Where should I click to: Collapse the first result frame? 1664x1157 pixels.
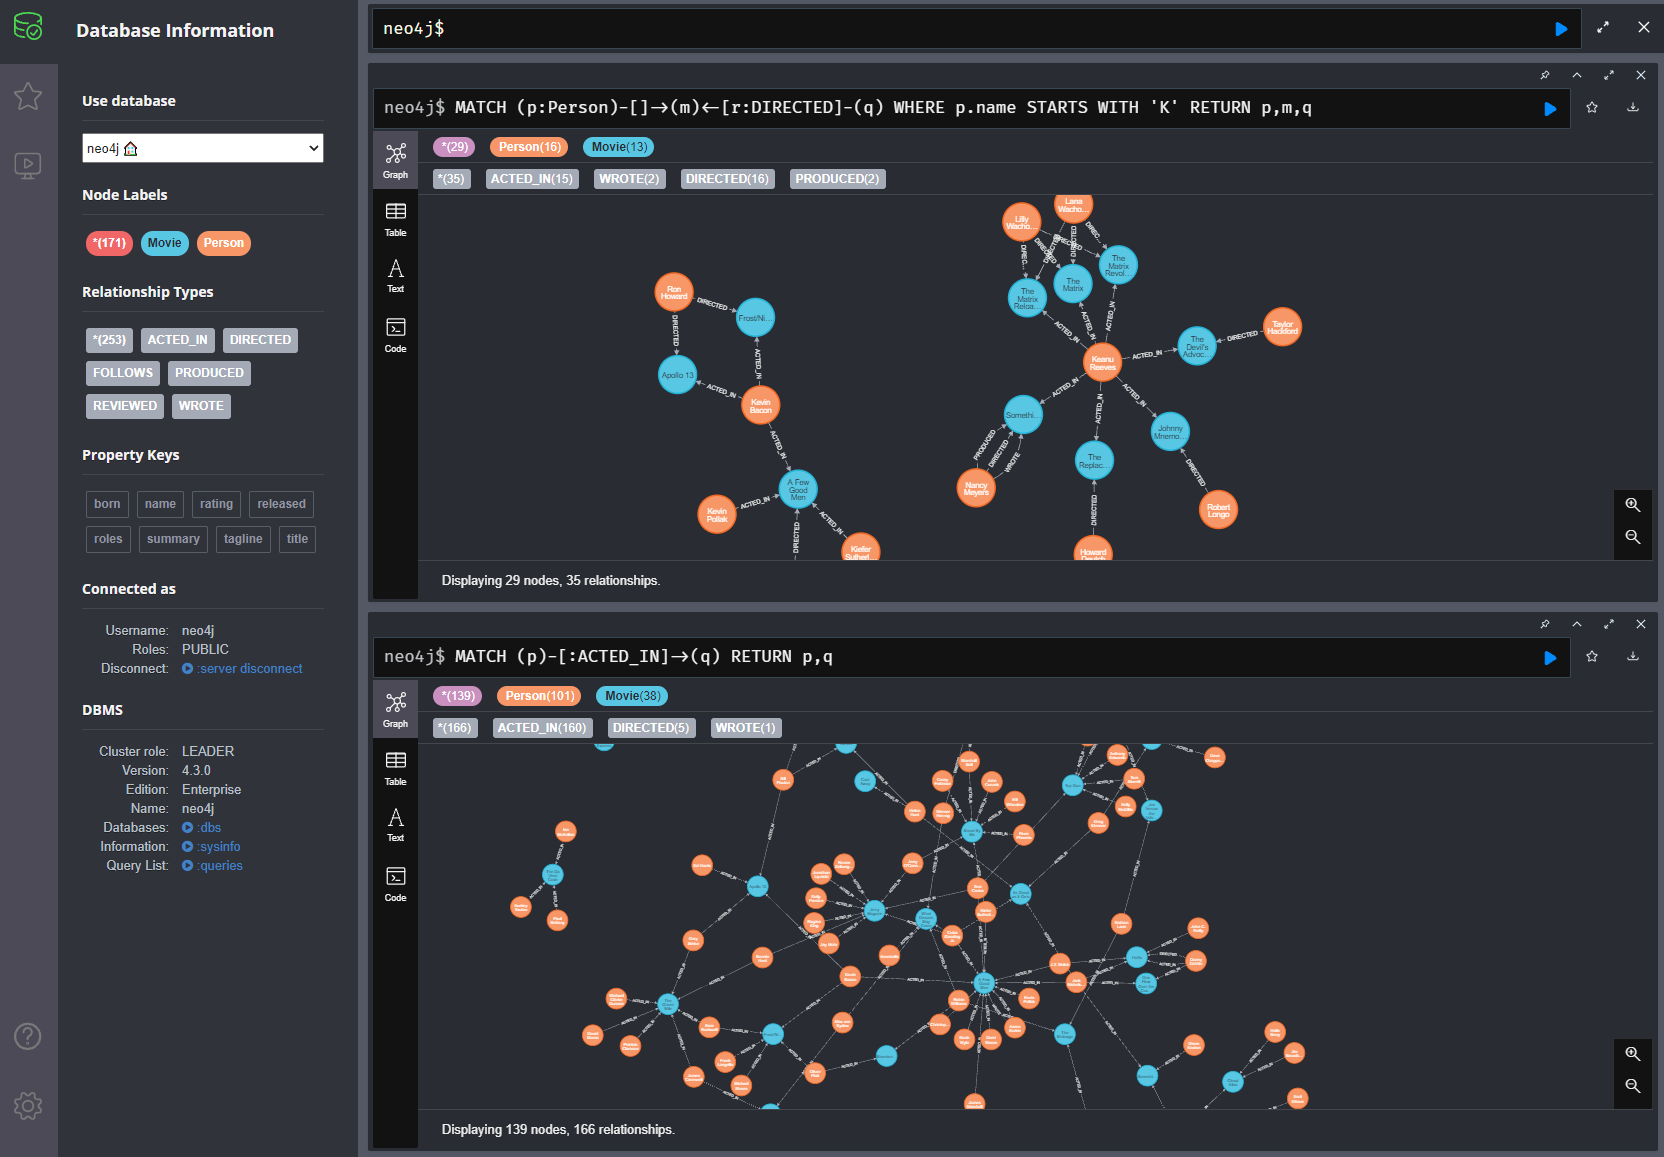(1577, 75)
